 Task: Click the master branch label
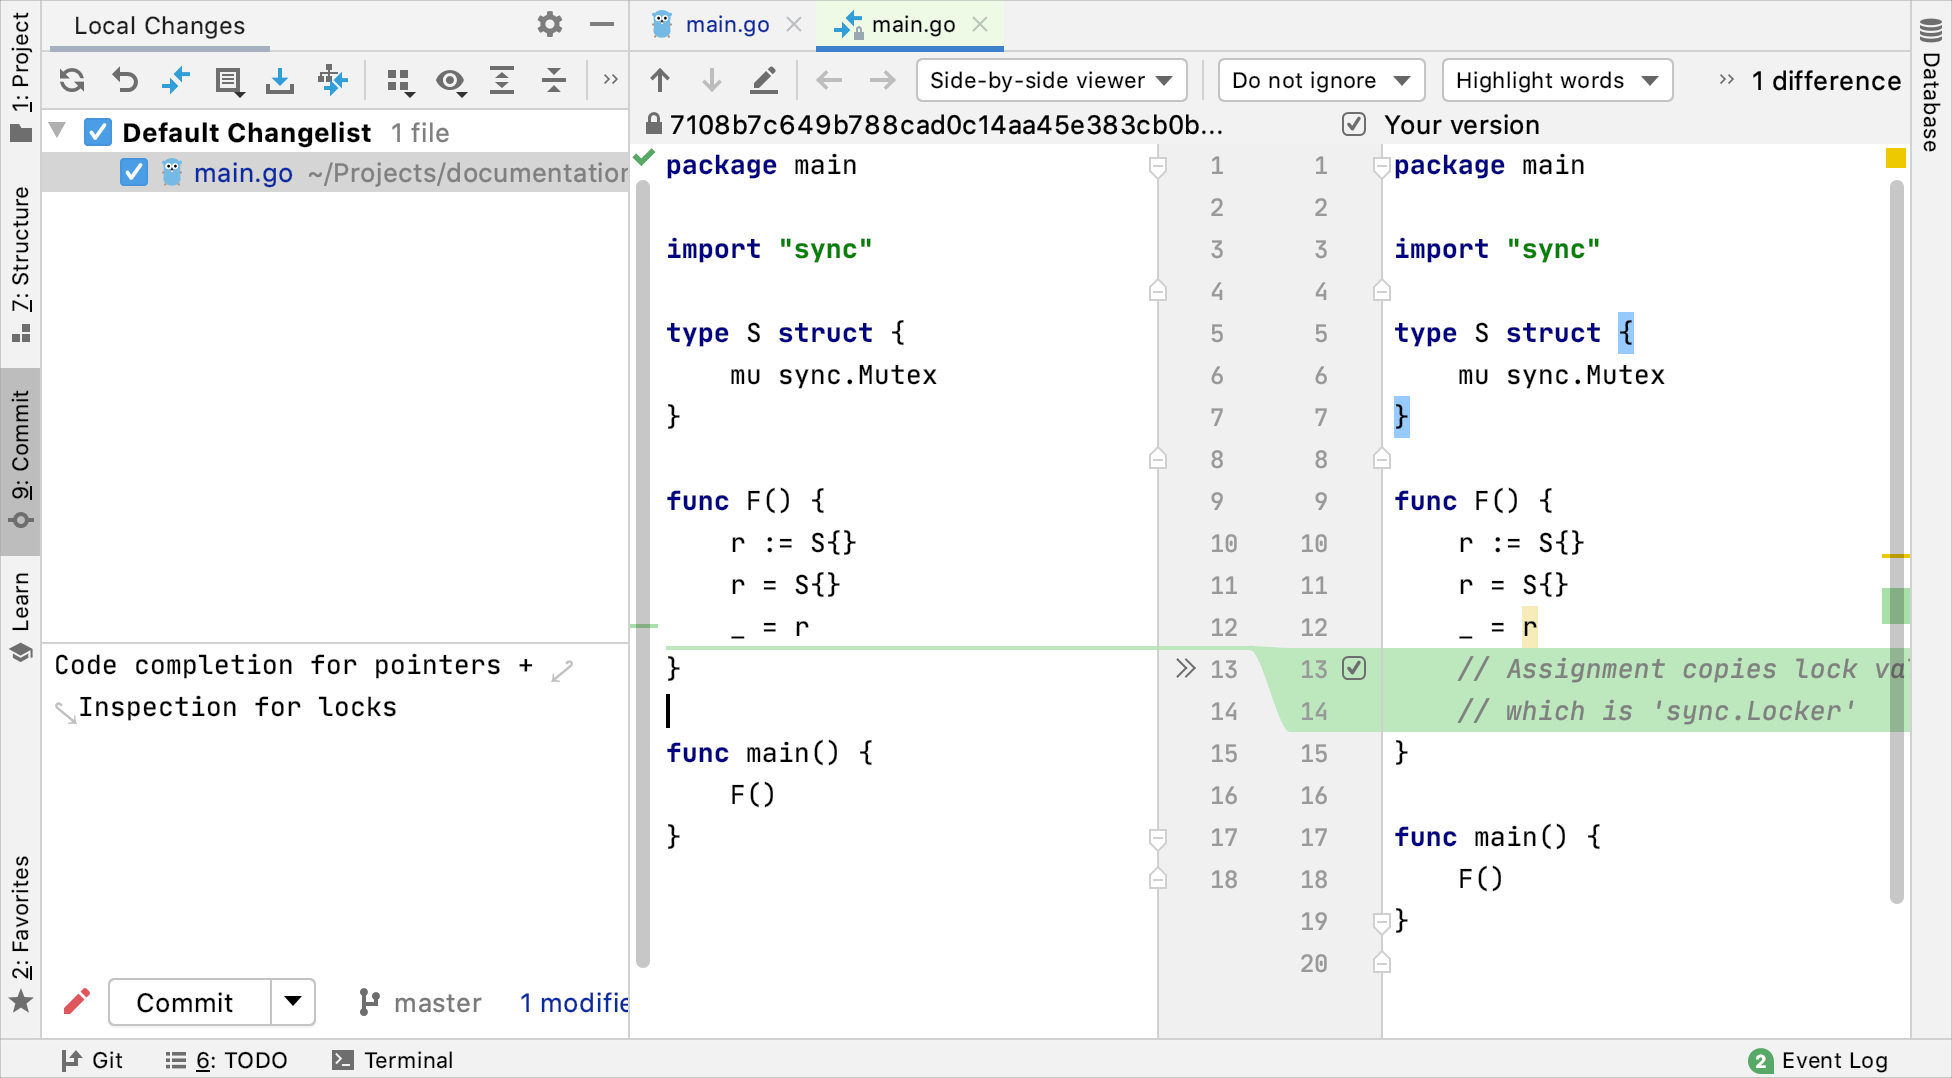click(x=420, y=1002)
